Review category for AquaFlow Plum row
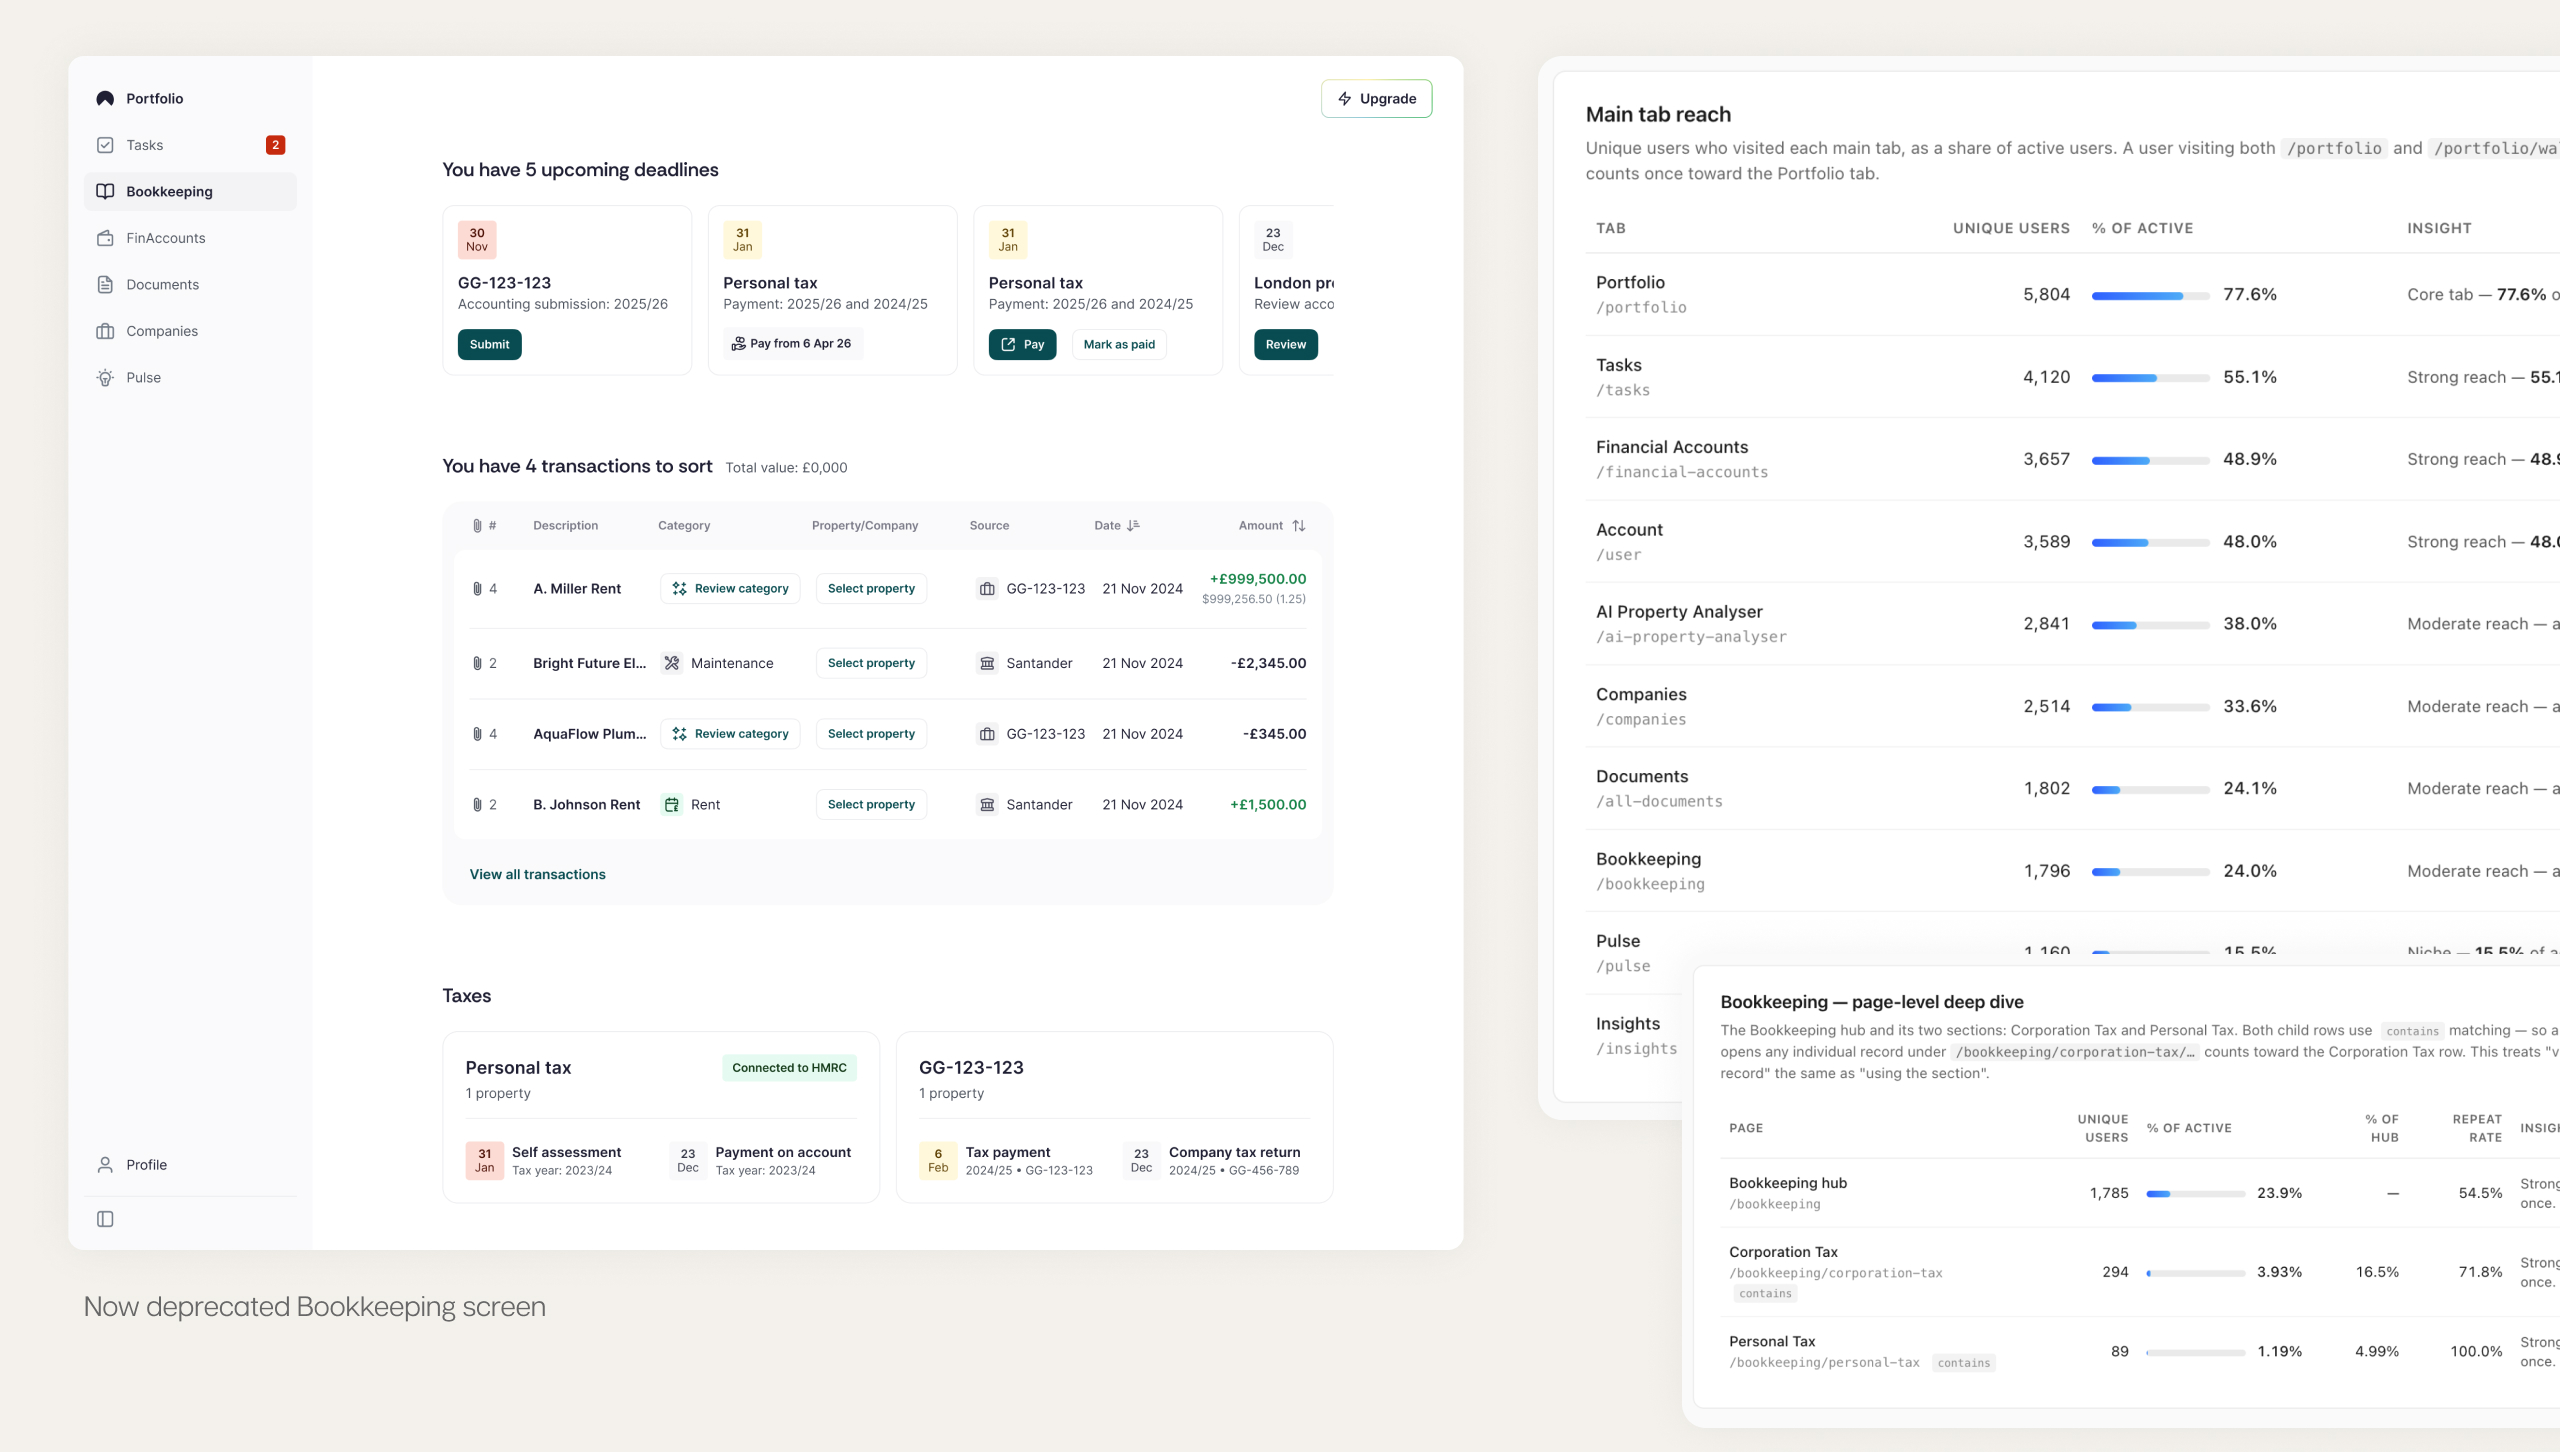 point(730,733)
